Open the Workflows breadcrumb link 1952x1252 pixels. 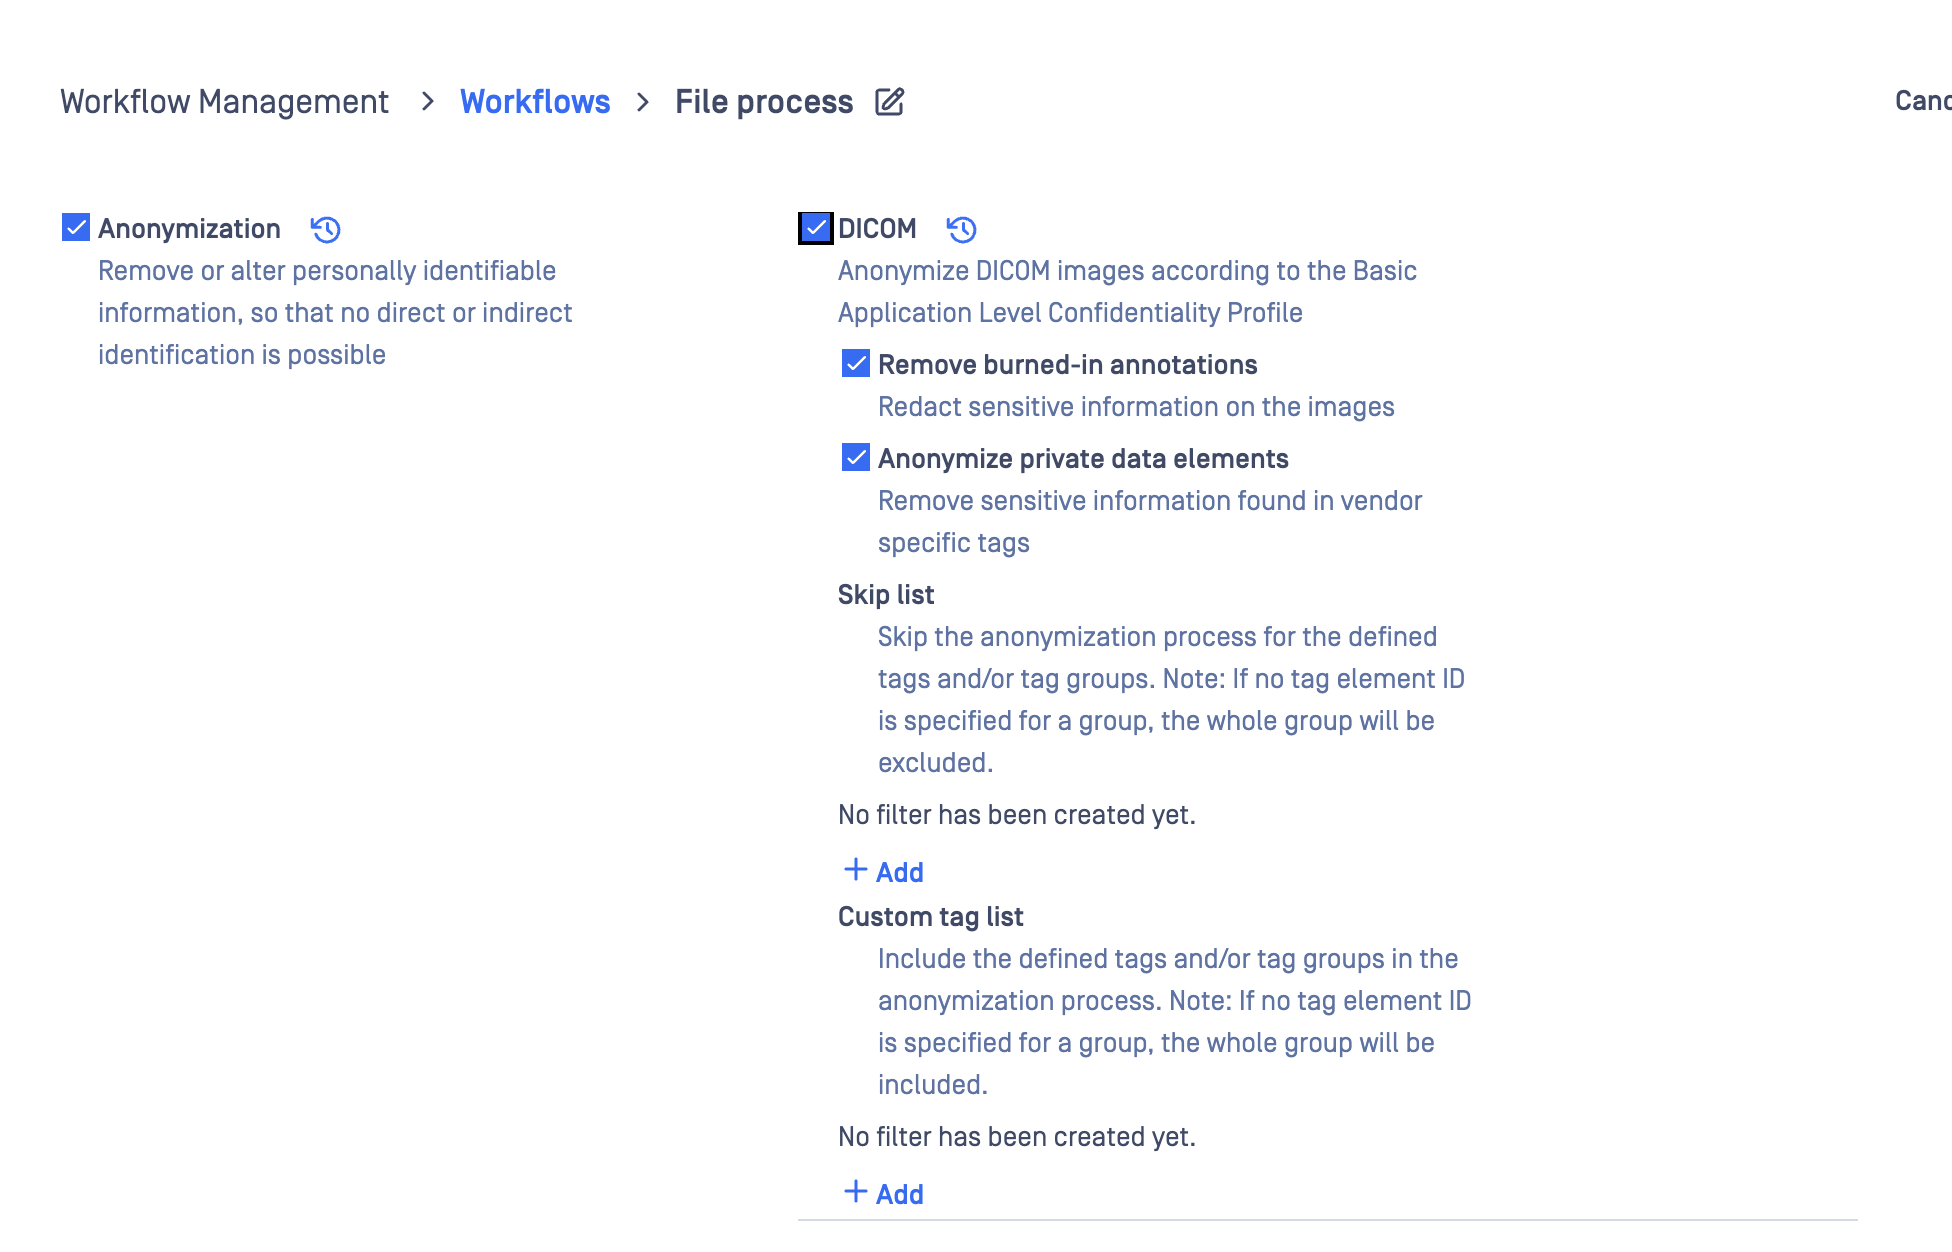click(x=534, y=102)
